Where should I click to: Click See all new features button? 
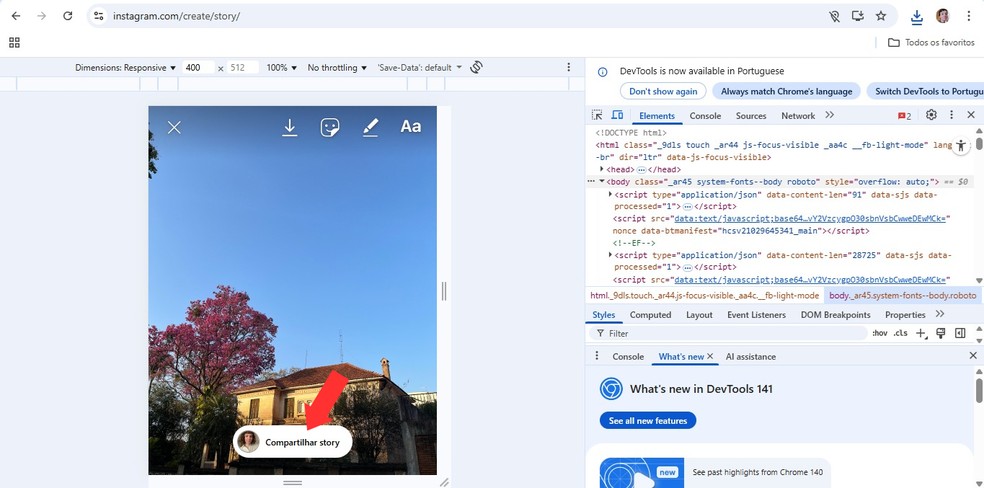pyautogui.click(x=648, y=421)
